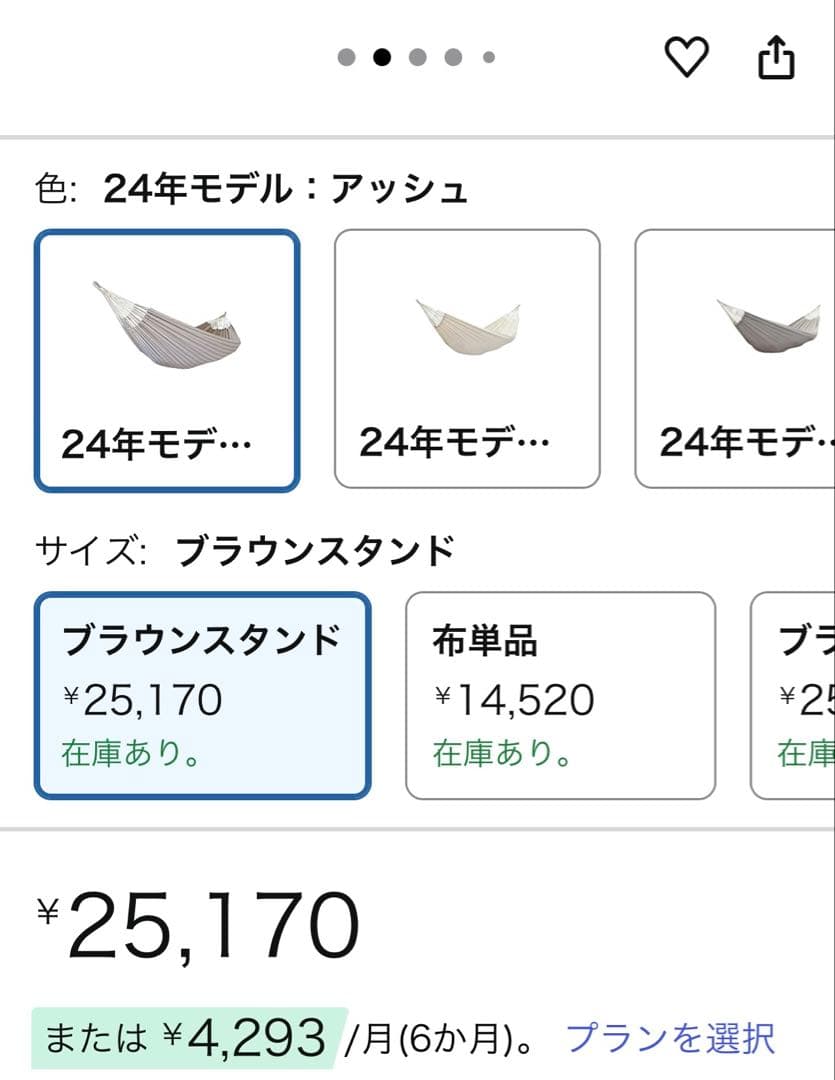Choose the beige hammock color option
Screen dimensions: 835x1080
pyautogui.click(x=467, y=358)
